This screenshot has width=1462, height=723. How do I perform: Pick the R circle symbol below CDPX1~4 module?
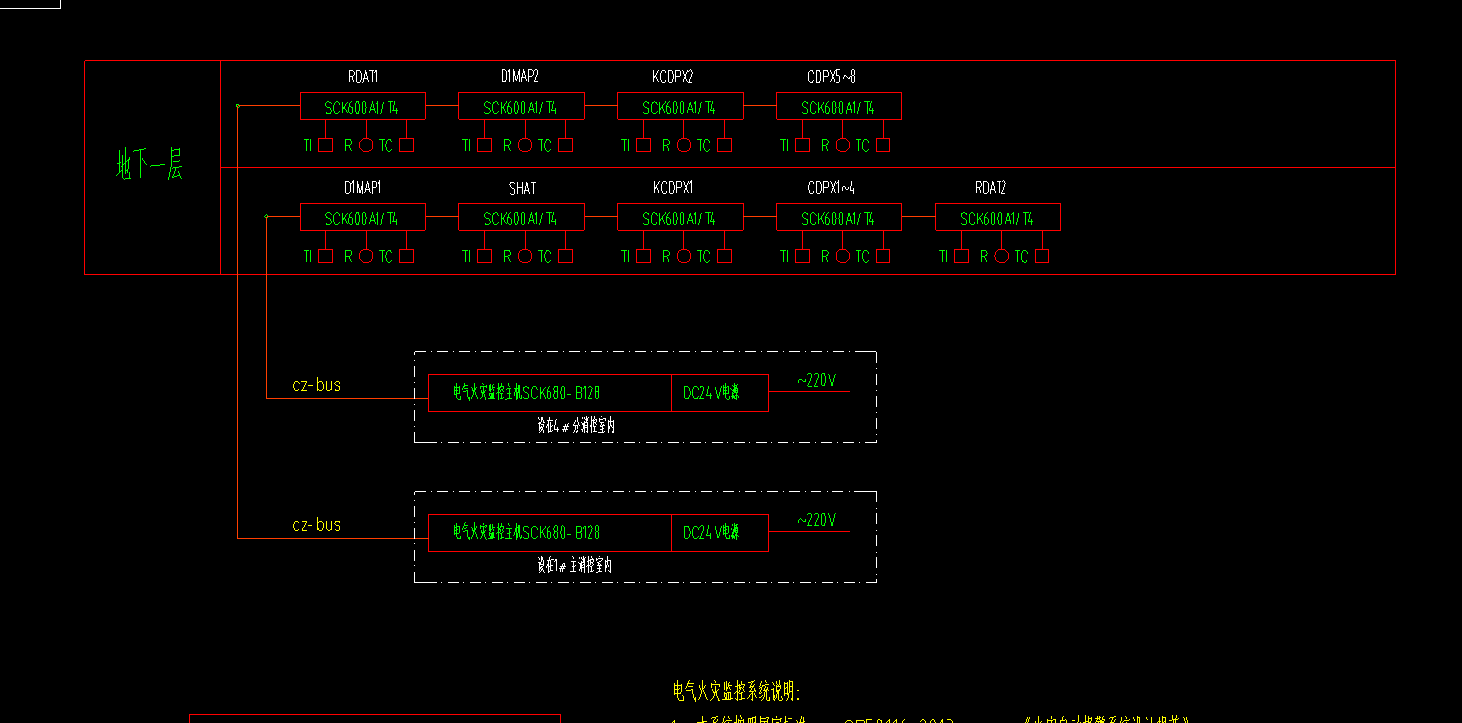(x=843, y=256)
